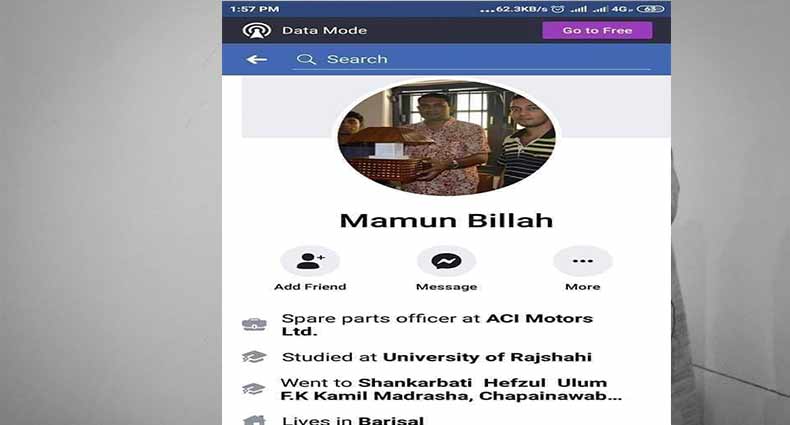Click the home icon beside Lives in

(254, 420)
